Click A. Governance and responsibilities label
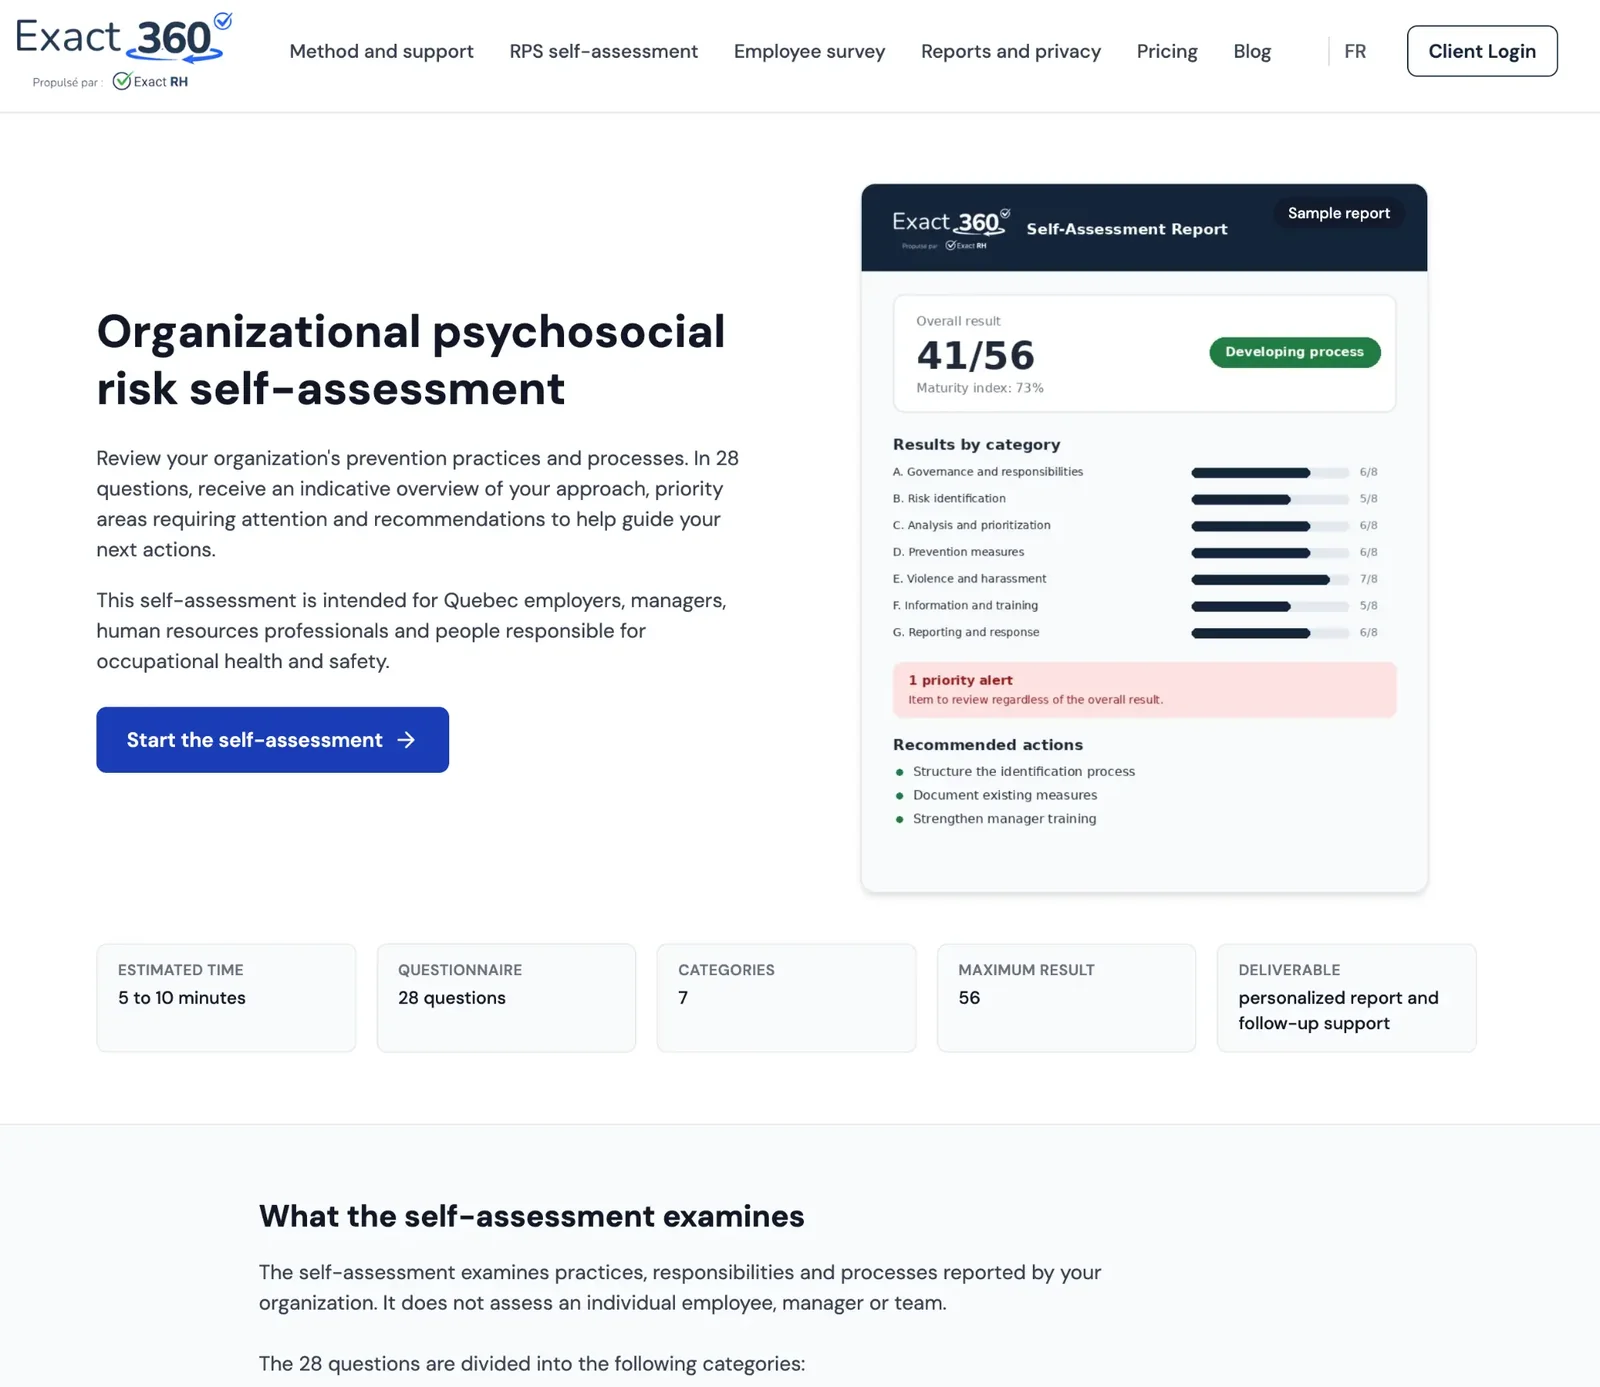 [987, 472]
